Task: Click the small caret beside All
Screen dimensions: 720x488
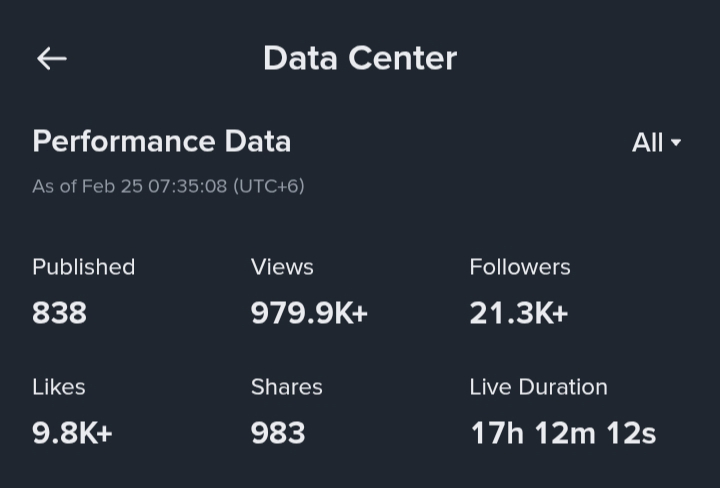Action: click(676, 143)
